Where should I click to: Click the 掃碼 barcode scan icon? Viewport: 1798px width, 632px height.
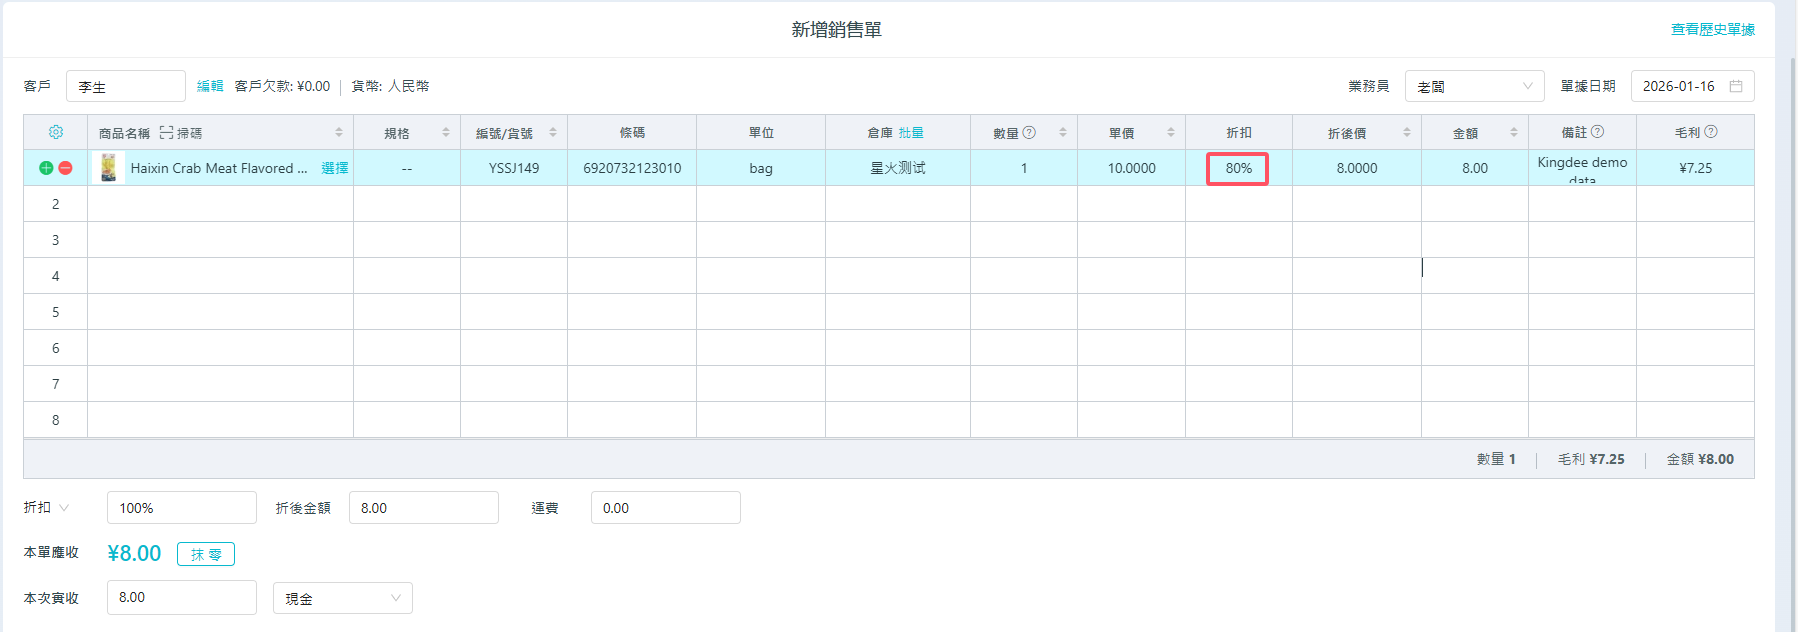coord(167,133)
